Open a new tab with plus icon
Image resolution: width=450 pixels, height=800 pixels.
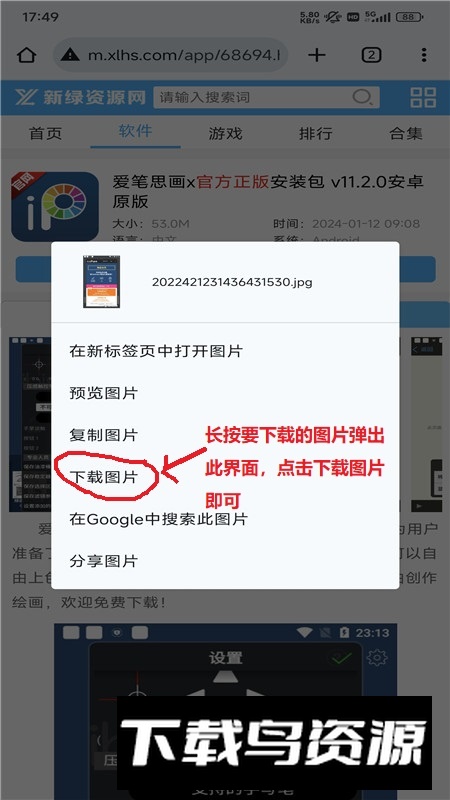[x=317, y=55]
